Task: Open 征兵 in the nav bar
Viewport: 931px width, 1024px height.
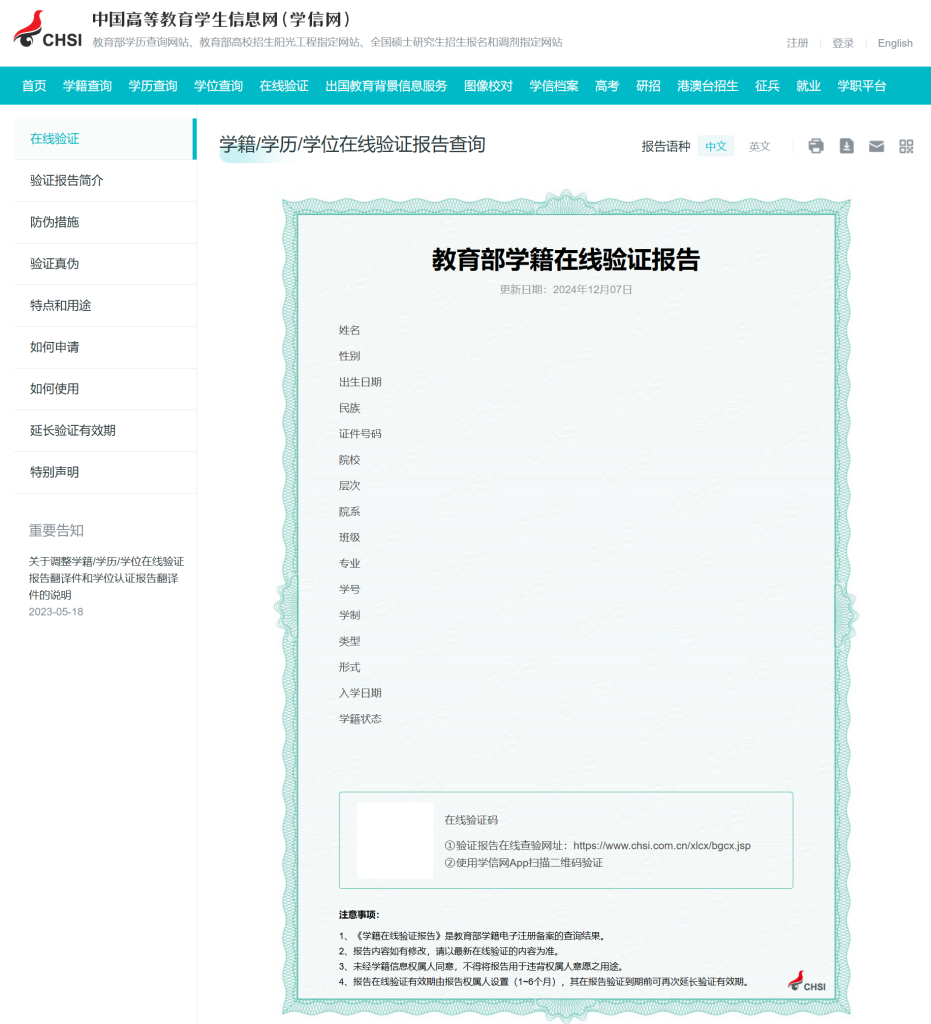Action: [x=767, y=86]
